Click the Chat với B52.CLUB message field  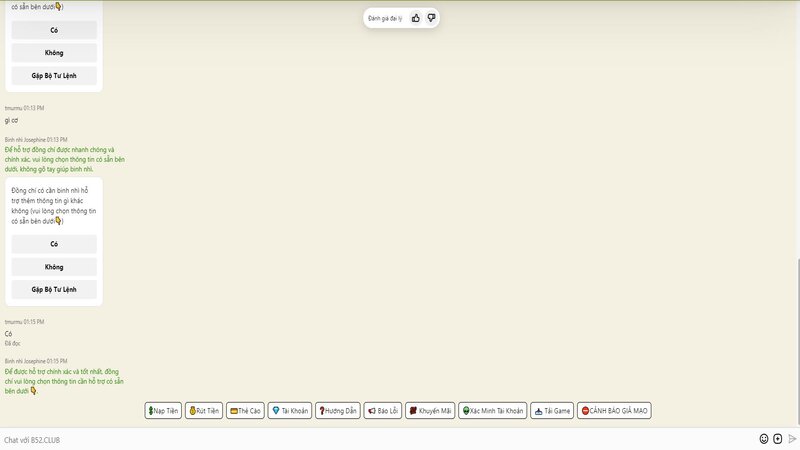point(370,439)
